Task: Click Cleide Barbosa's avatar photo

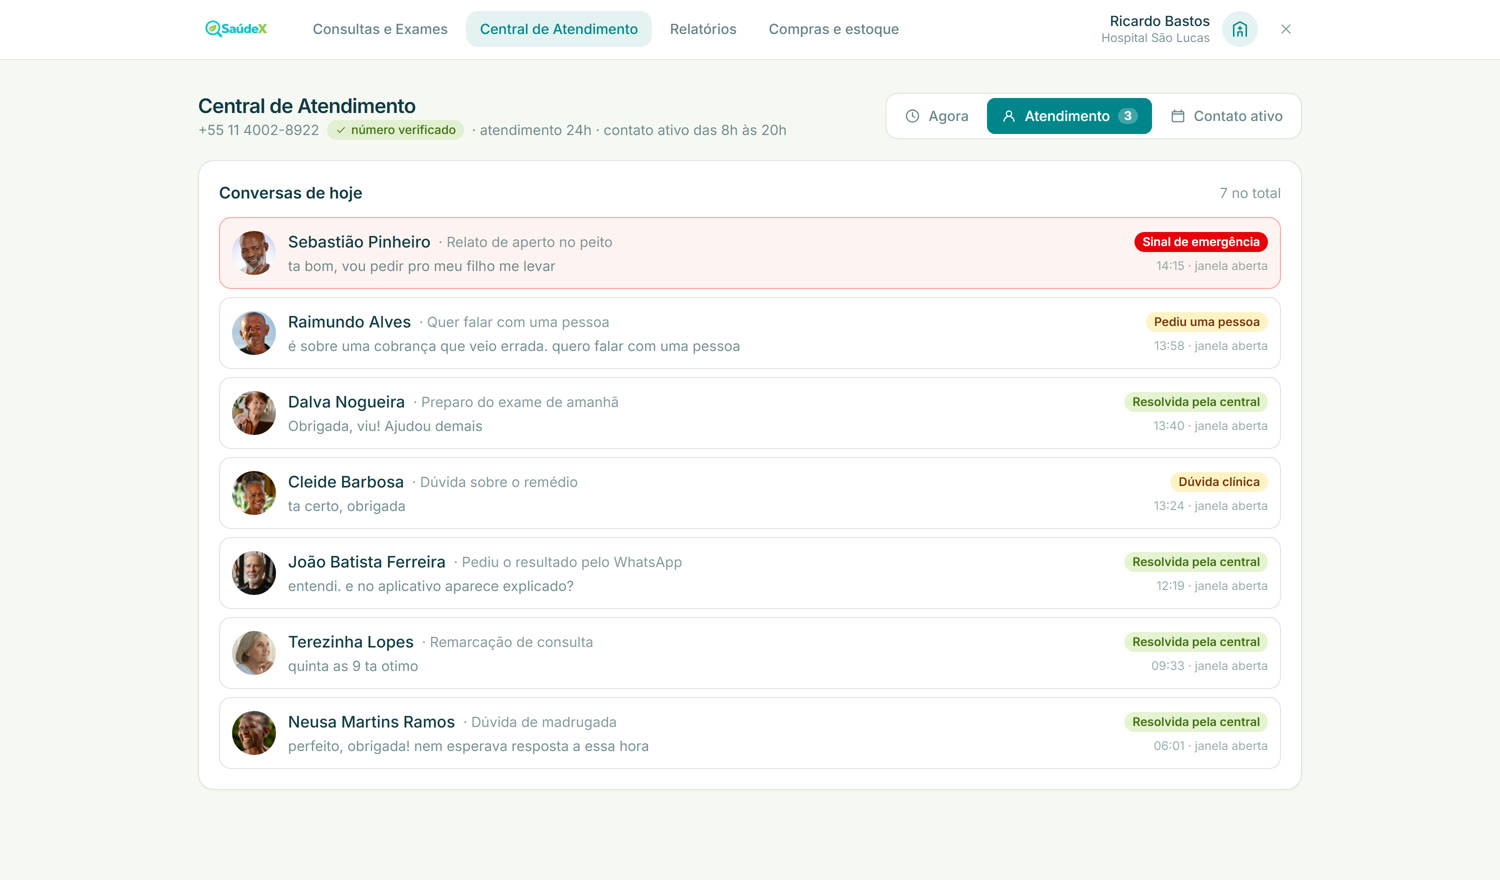Action: [x=254, y=493]
